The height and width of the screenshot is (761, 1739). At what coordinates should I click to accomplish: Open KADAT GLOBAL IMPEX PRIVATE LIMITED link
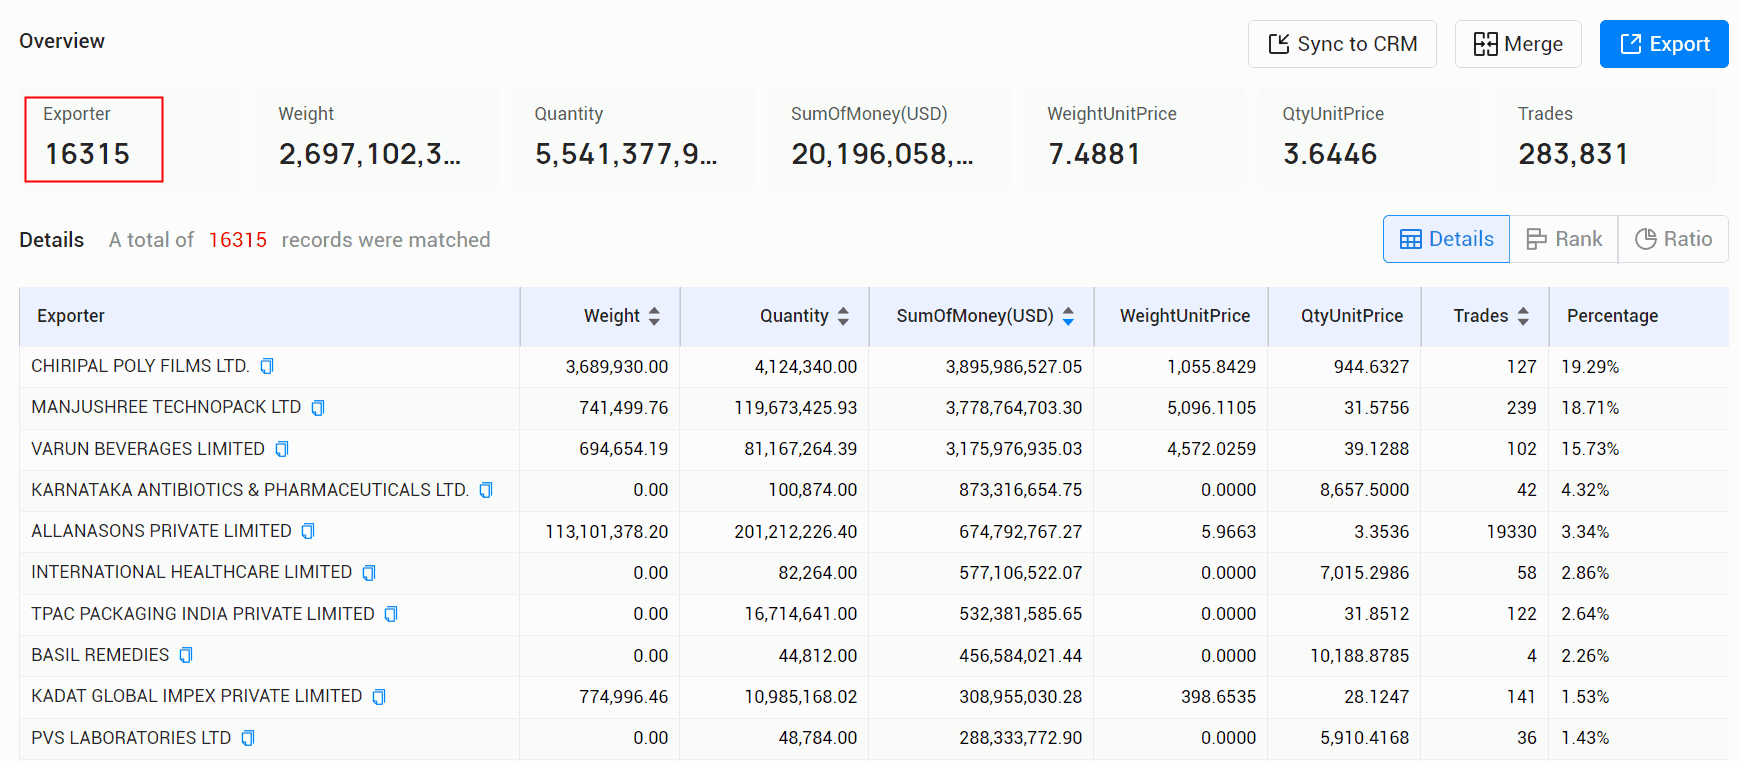tap(197, 696)
